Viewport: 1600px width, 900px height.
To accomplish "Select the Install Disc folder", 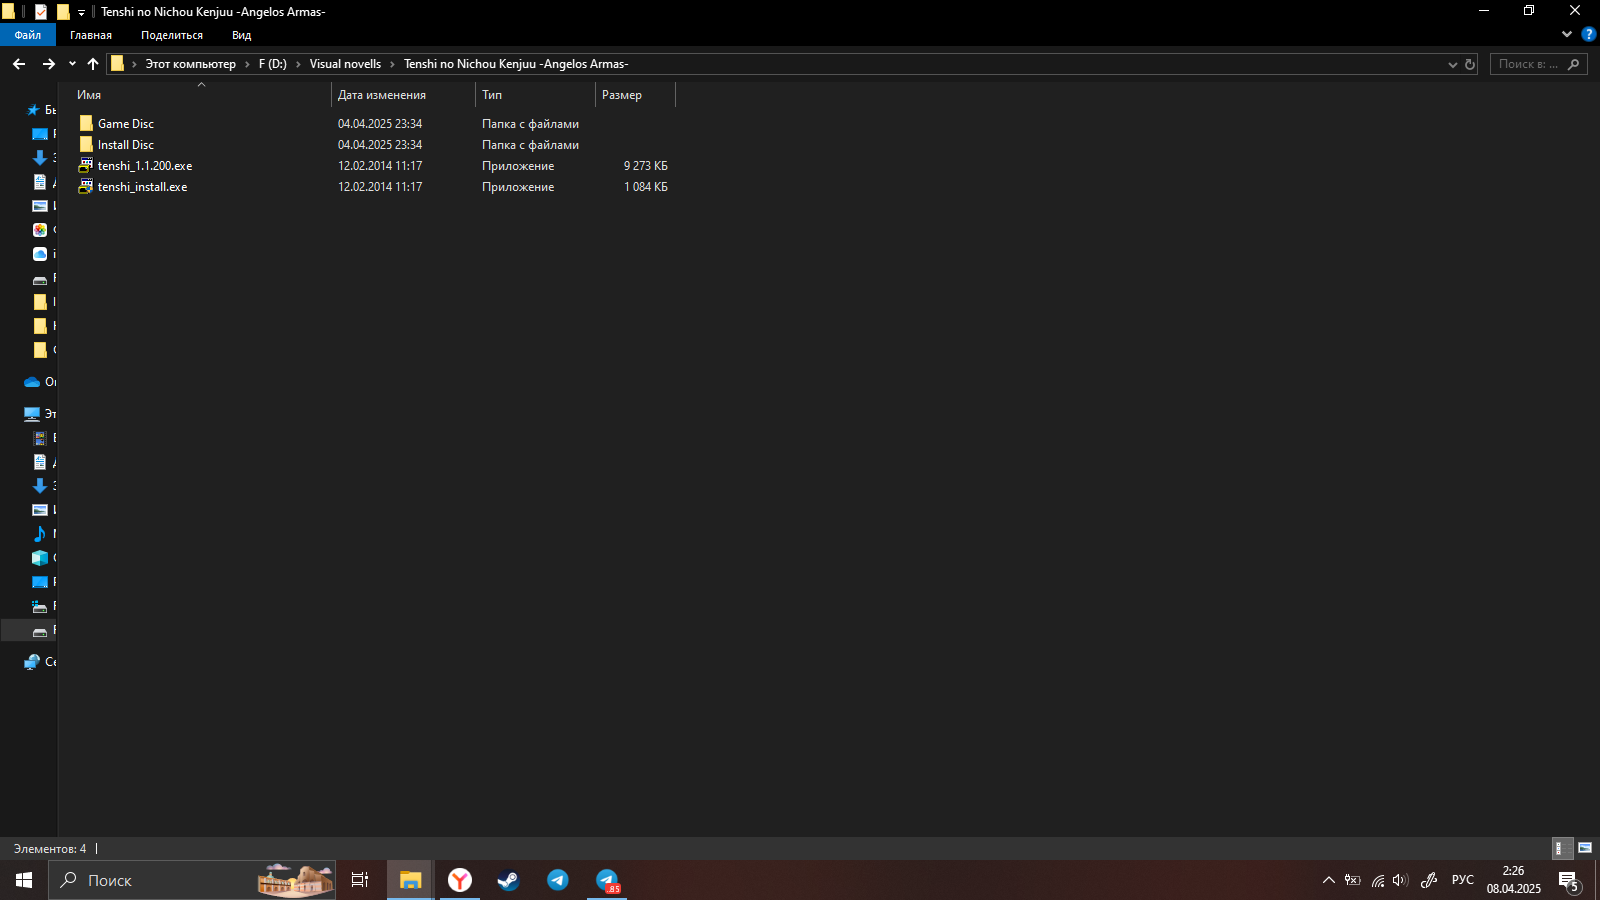I will pos(126,145).
